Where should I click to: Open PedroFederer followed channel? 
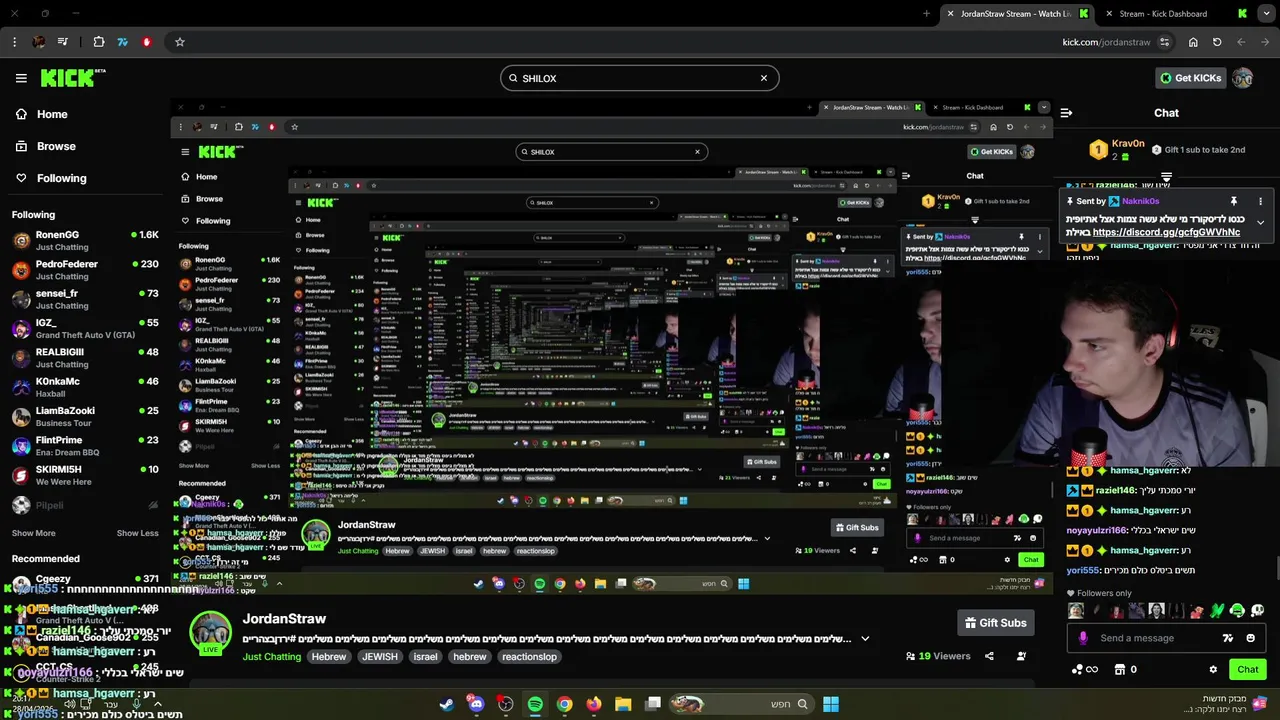tap(85, 270)
